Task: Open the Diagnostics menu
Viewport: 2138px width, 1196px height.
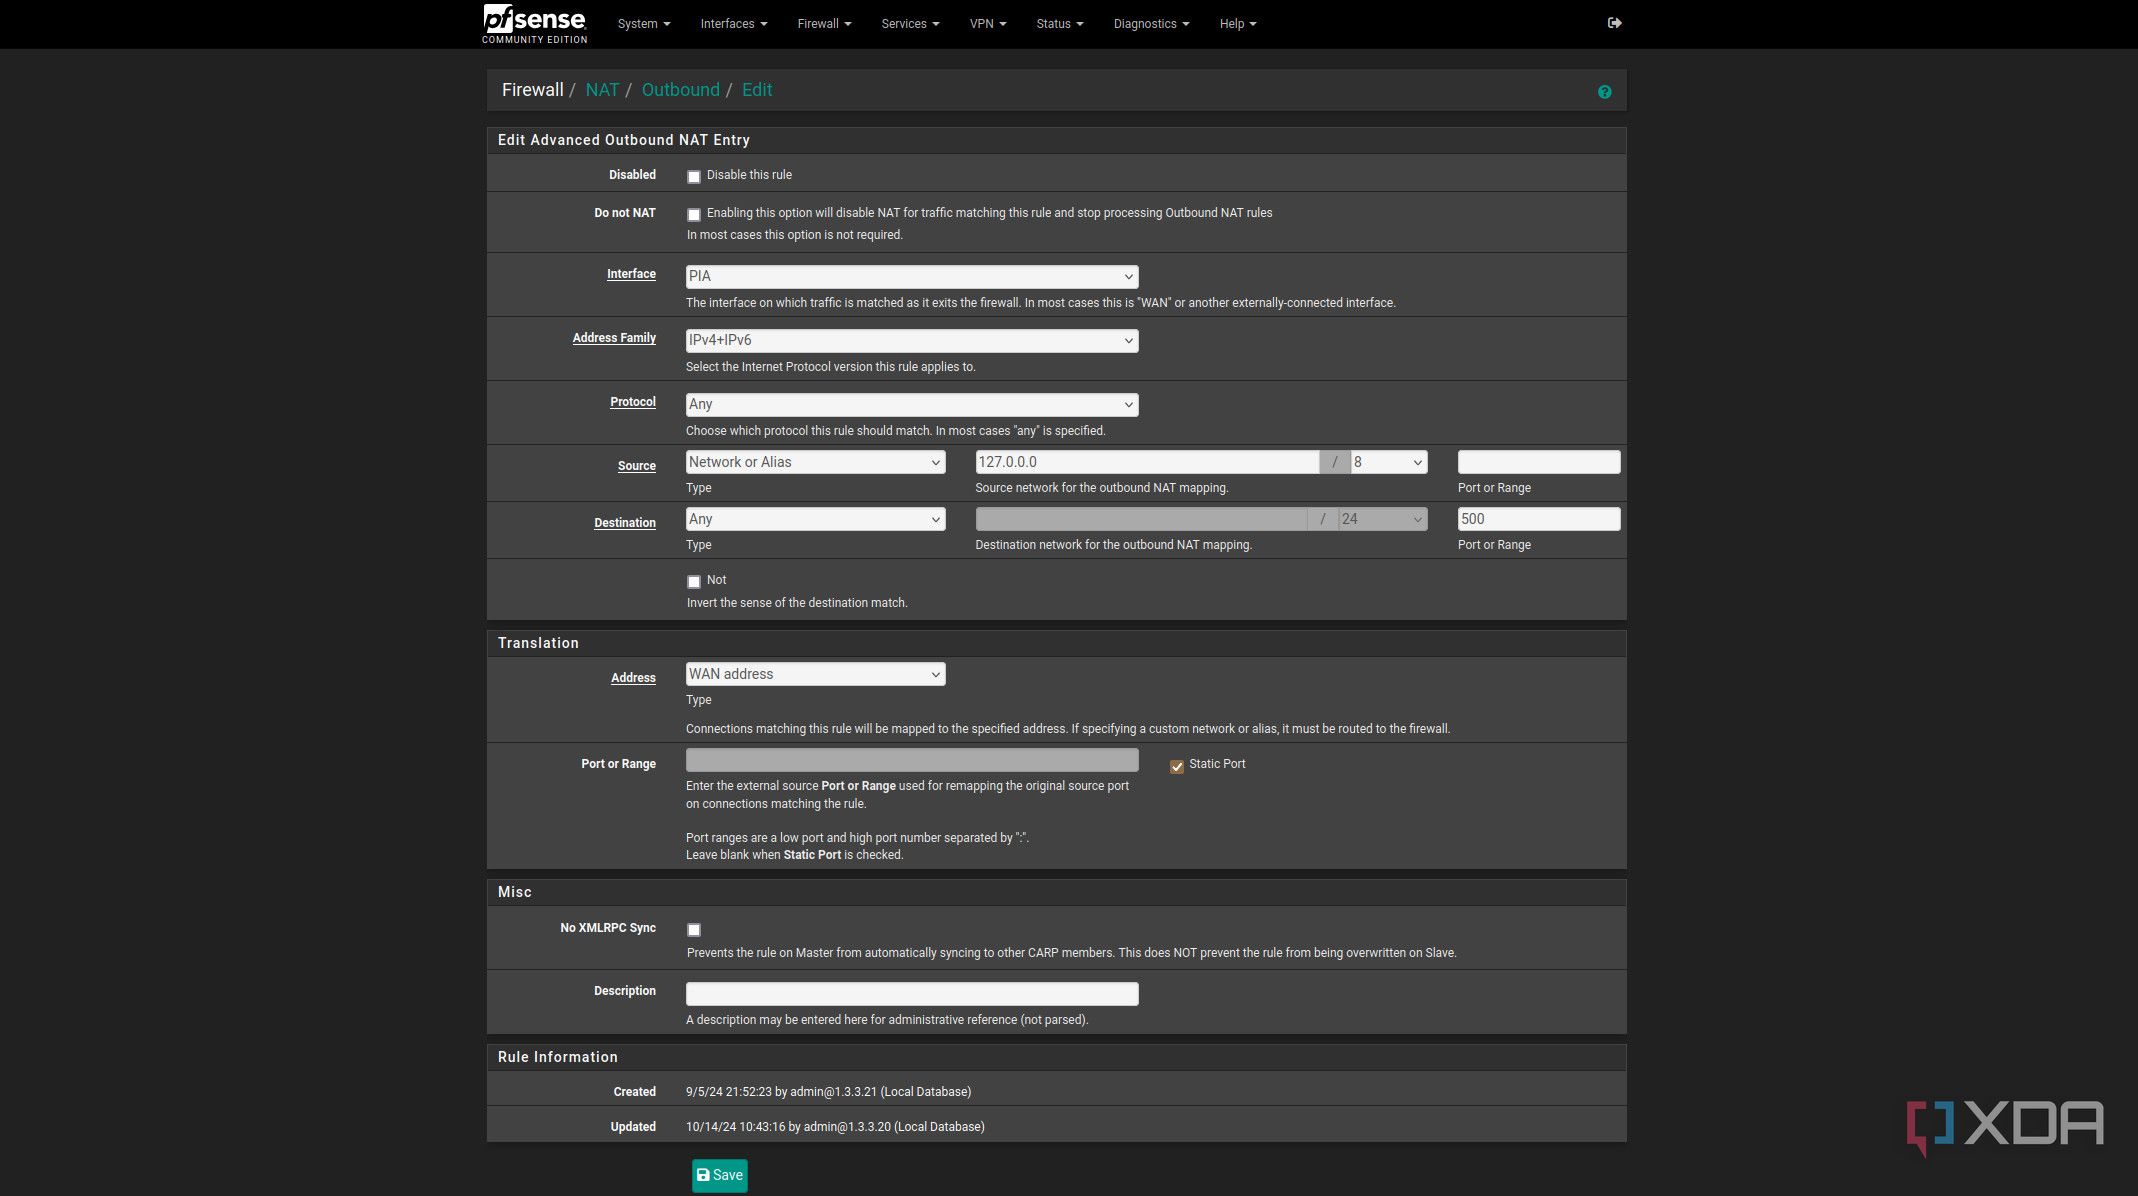Action: click(x=1150, y=23)
